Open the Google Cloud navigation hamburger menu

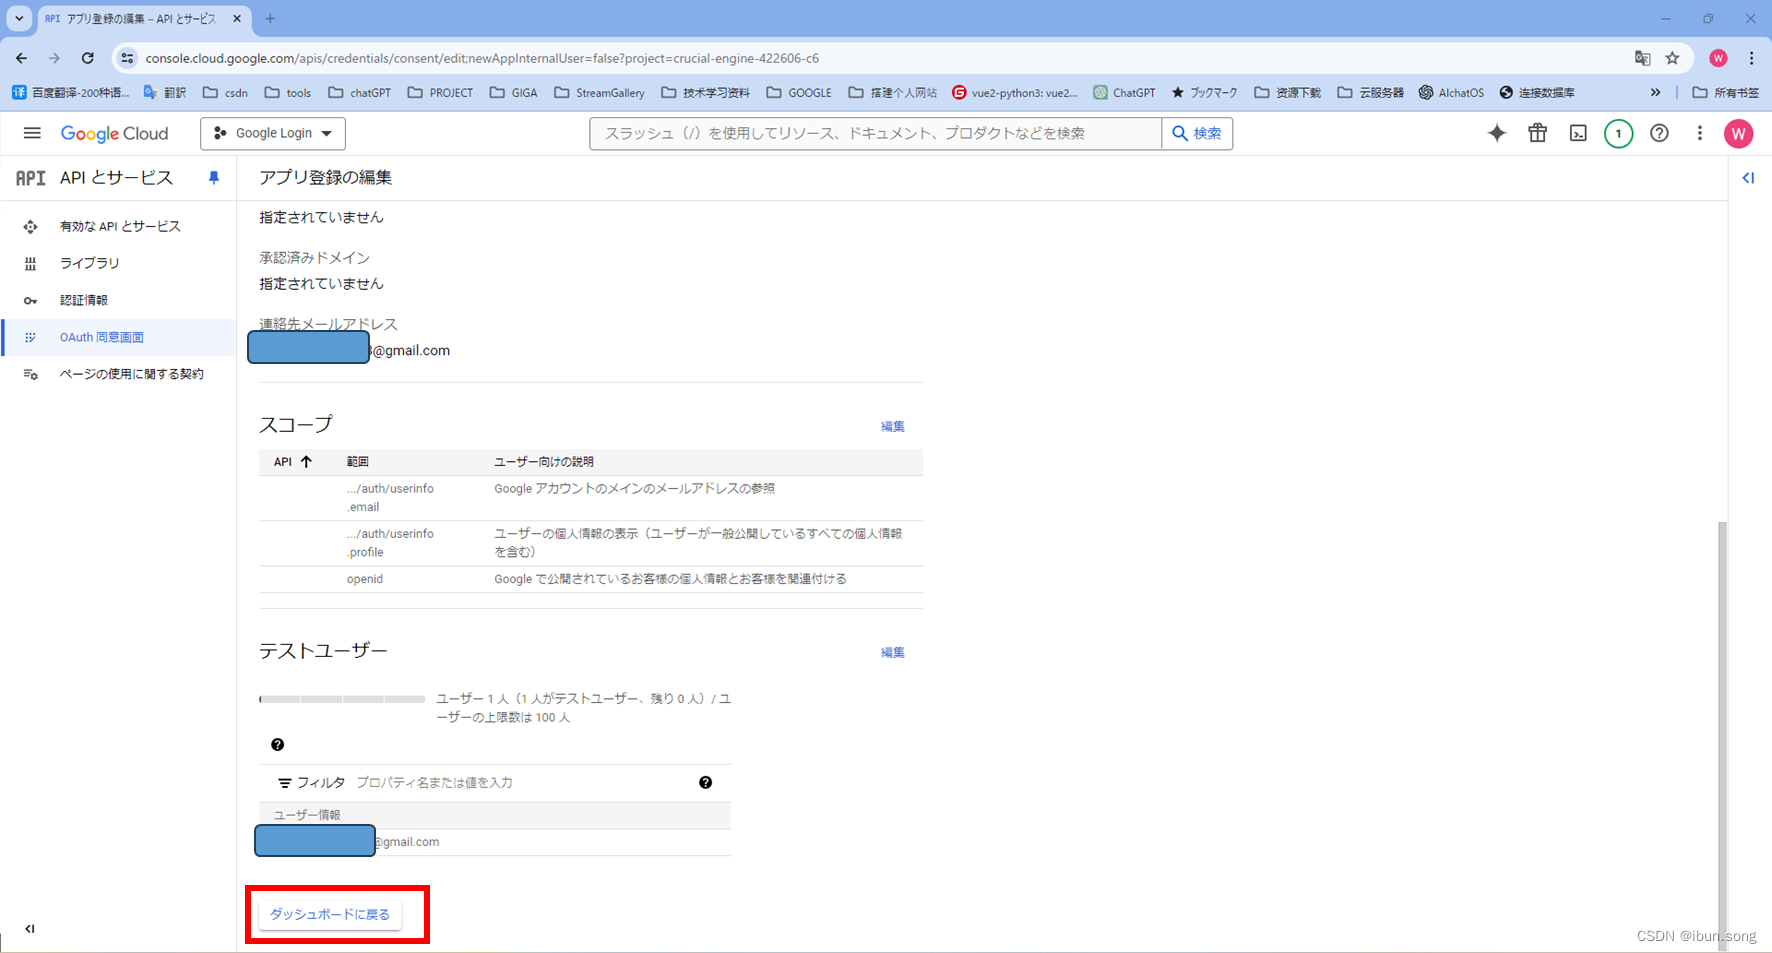click(32, 133)
